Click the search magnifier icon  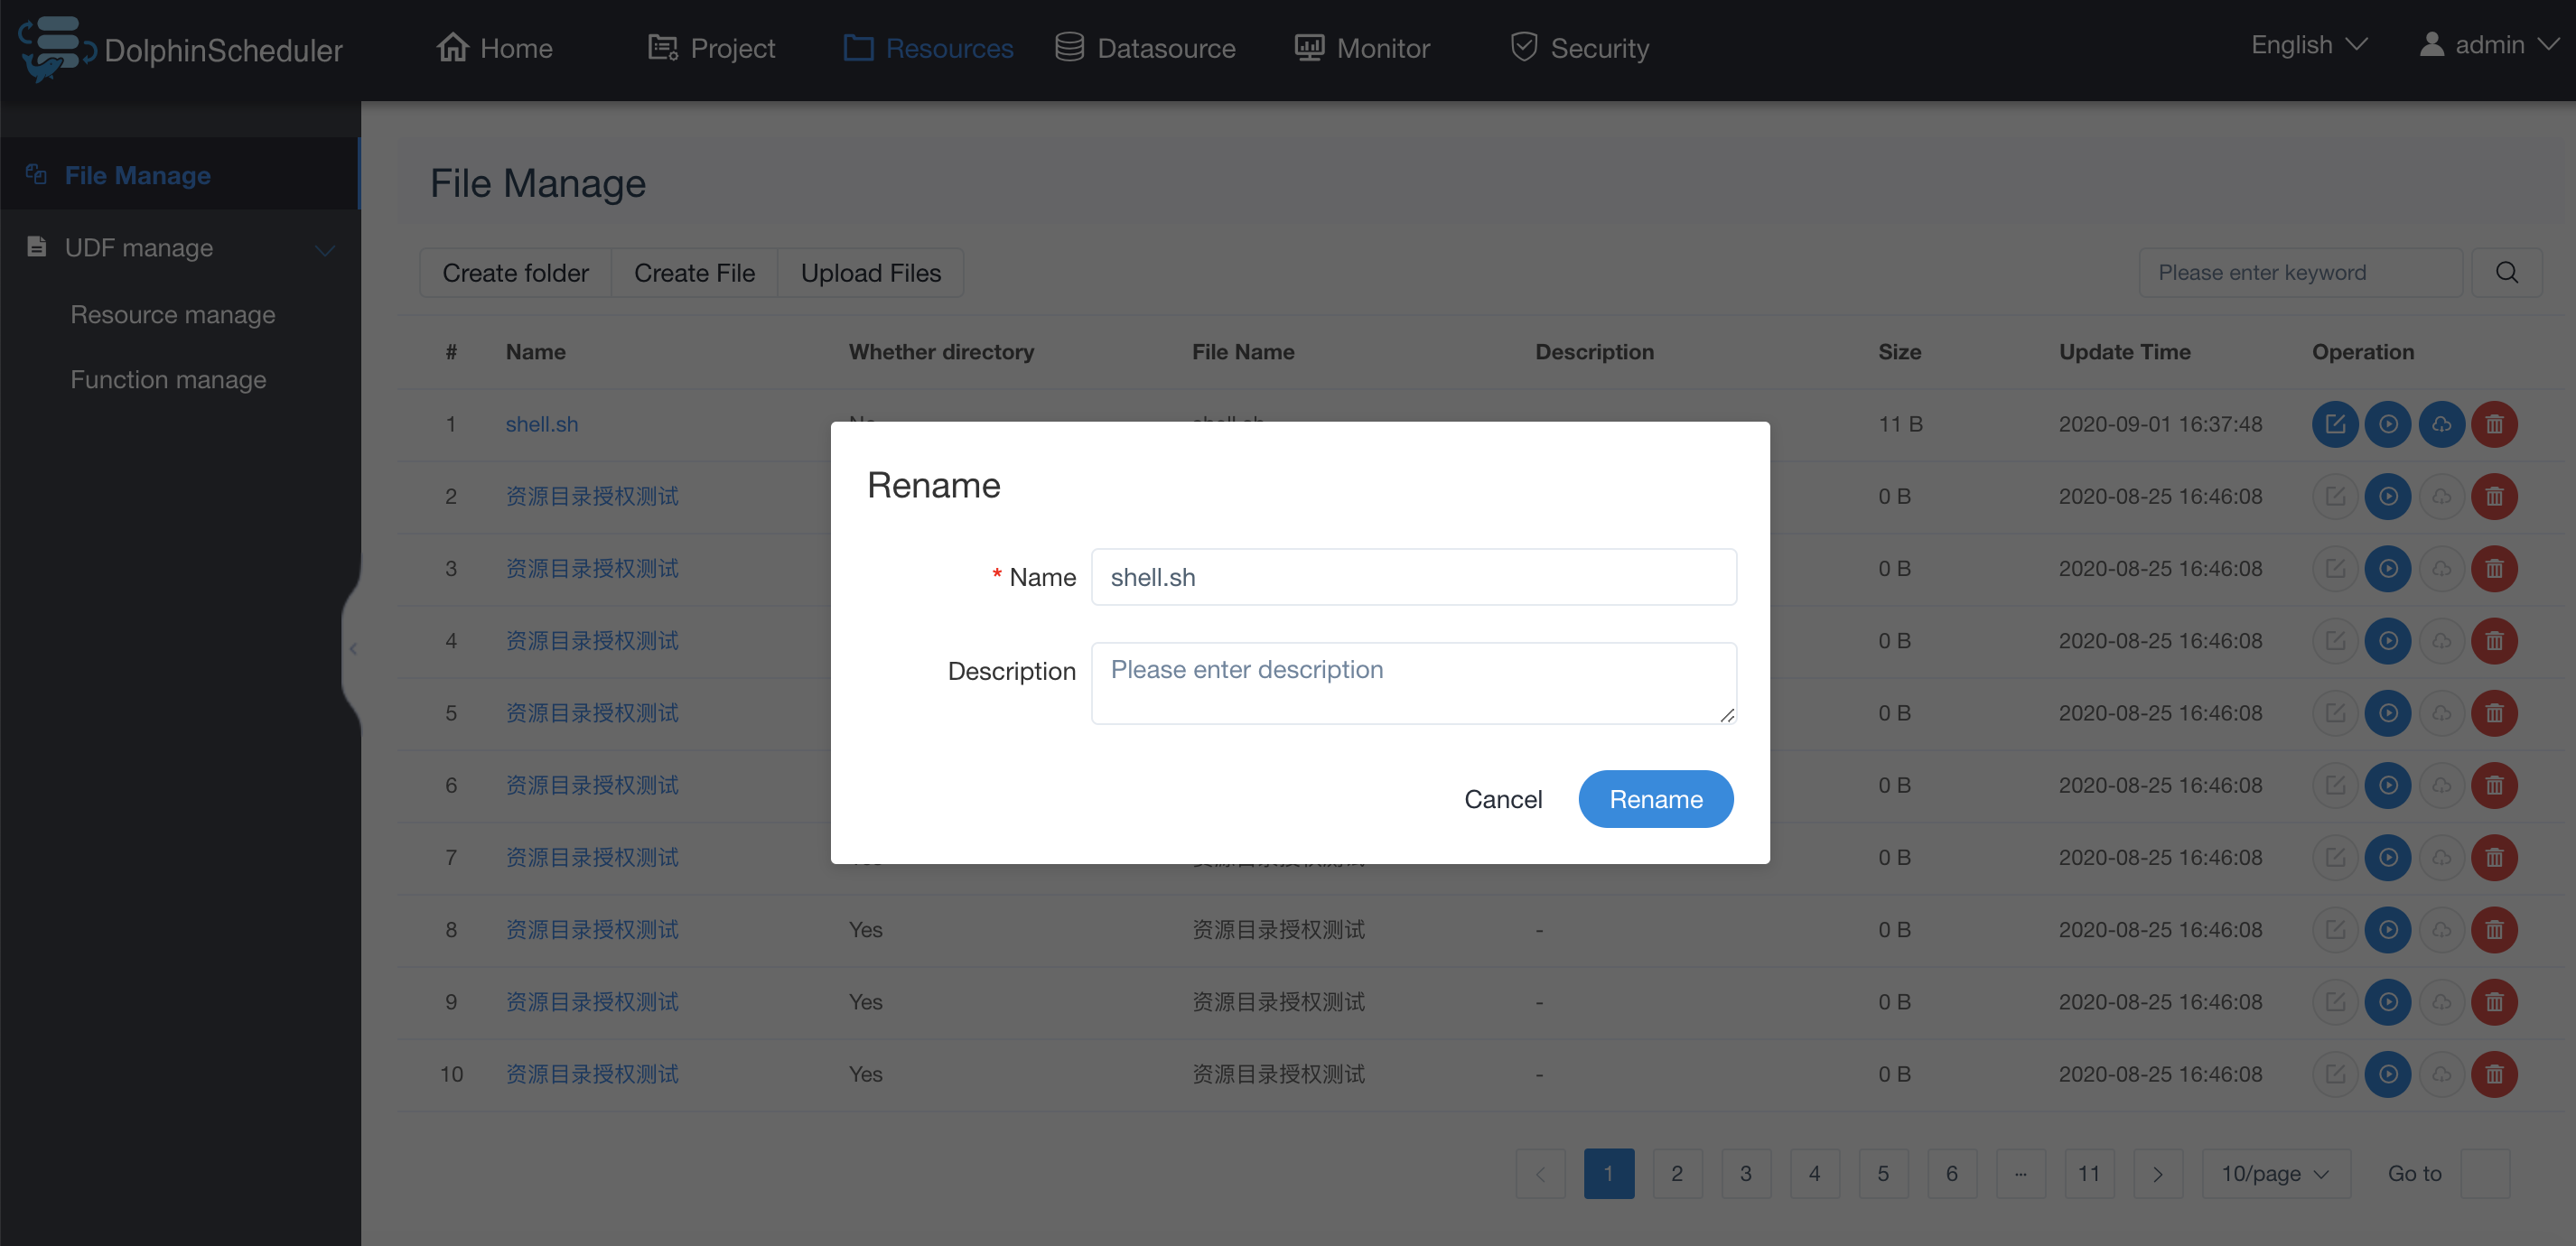pos(2506,273)
